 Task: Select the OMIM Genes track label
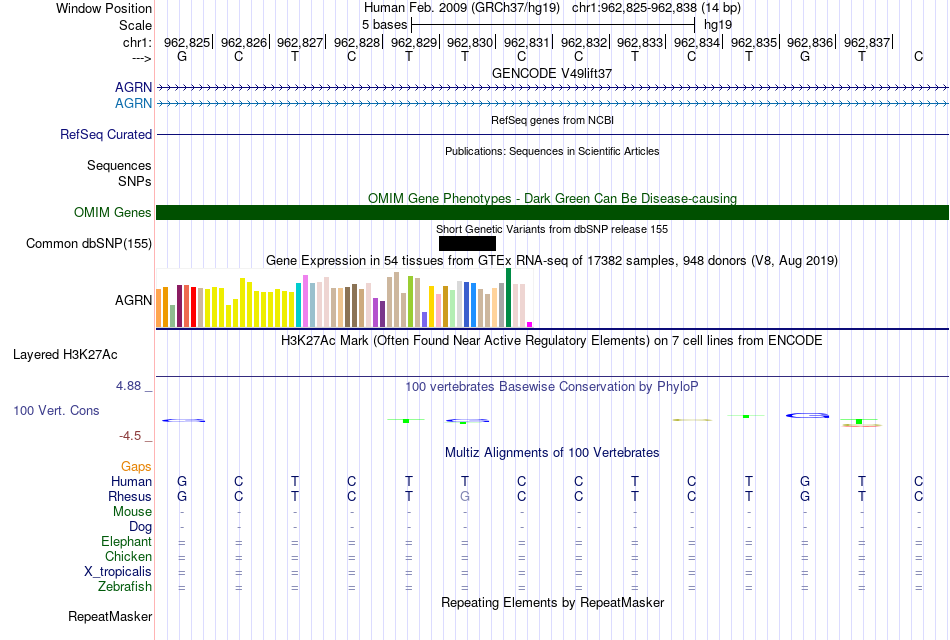tap(113, 212)
